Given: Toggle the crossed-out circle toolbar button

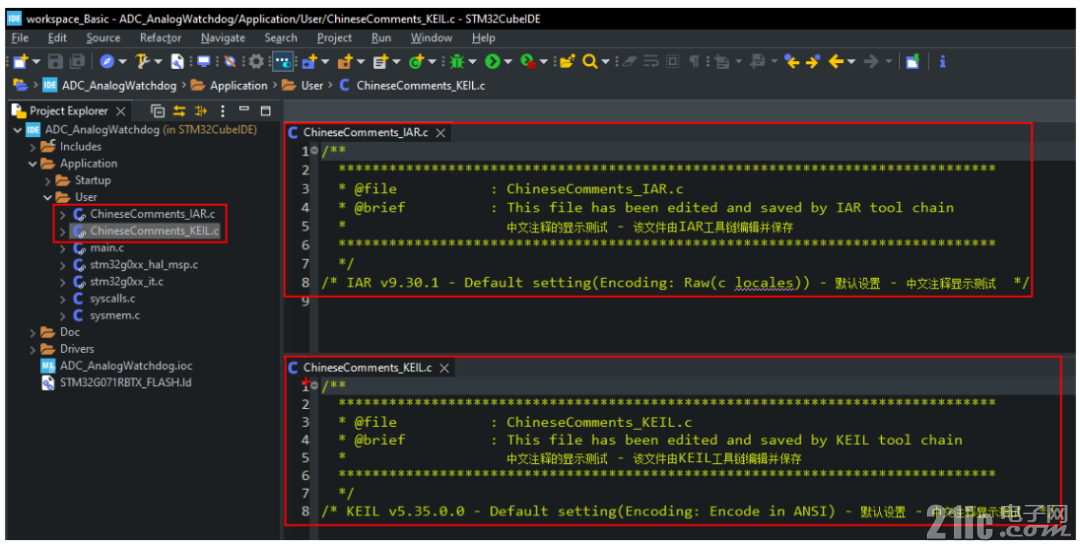Looking at the screenshot, I should tap(230, 61).
